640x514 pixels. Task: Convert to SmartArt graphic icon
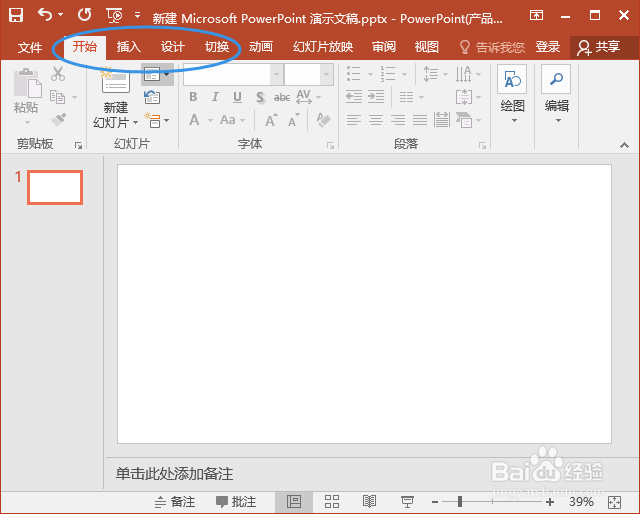pyautogui.click(x=468, y=120)
